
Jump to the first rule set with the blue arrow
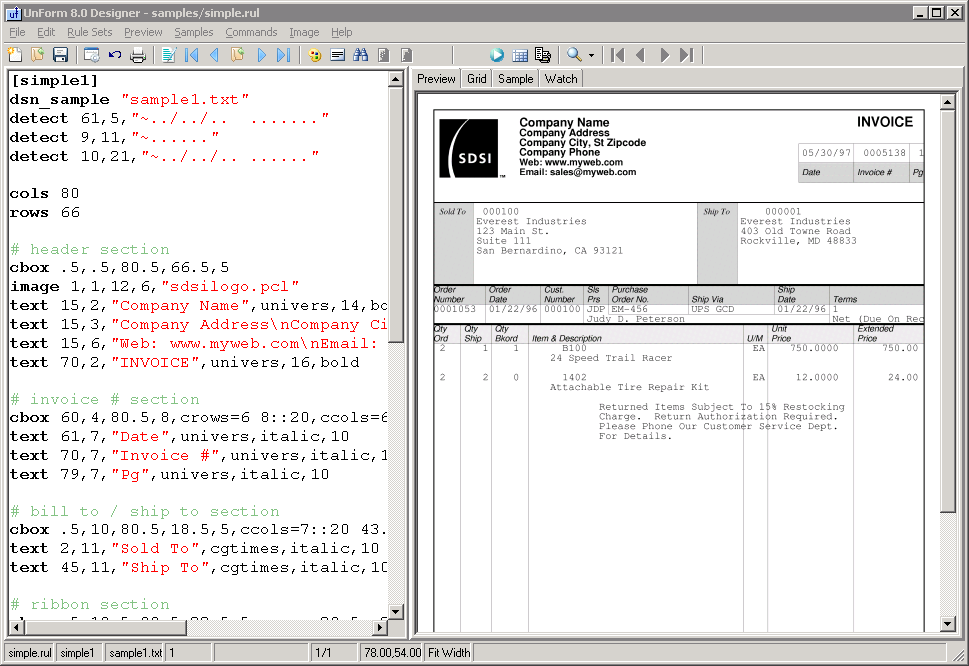[191, 55]
